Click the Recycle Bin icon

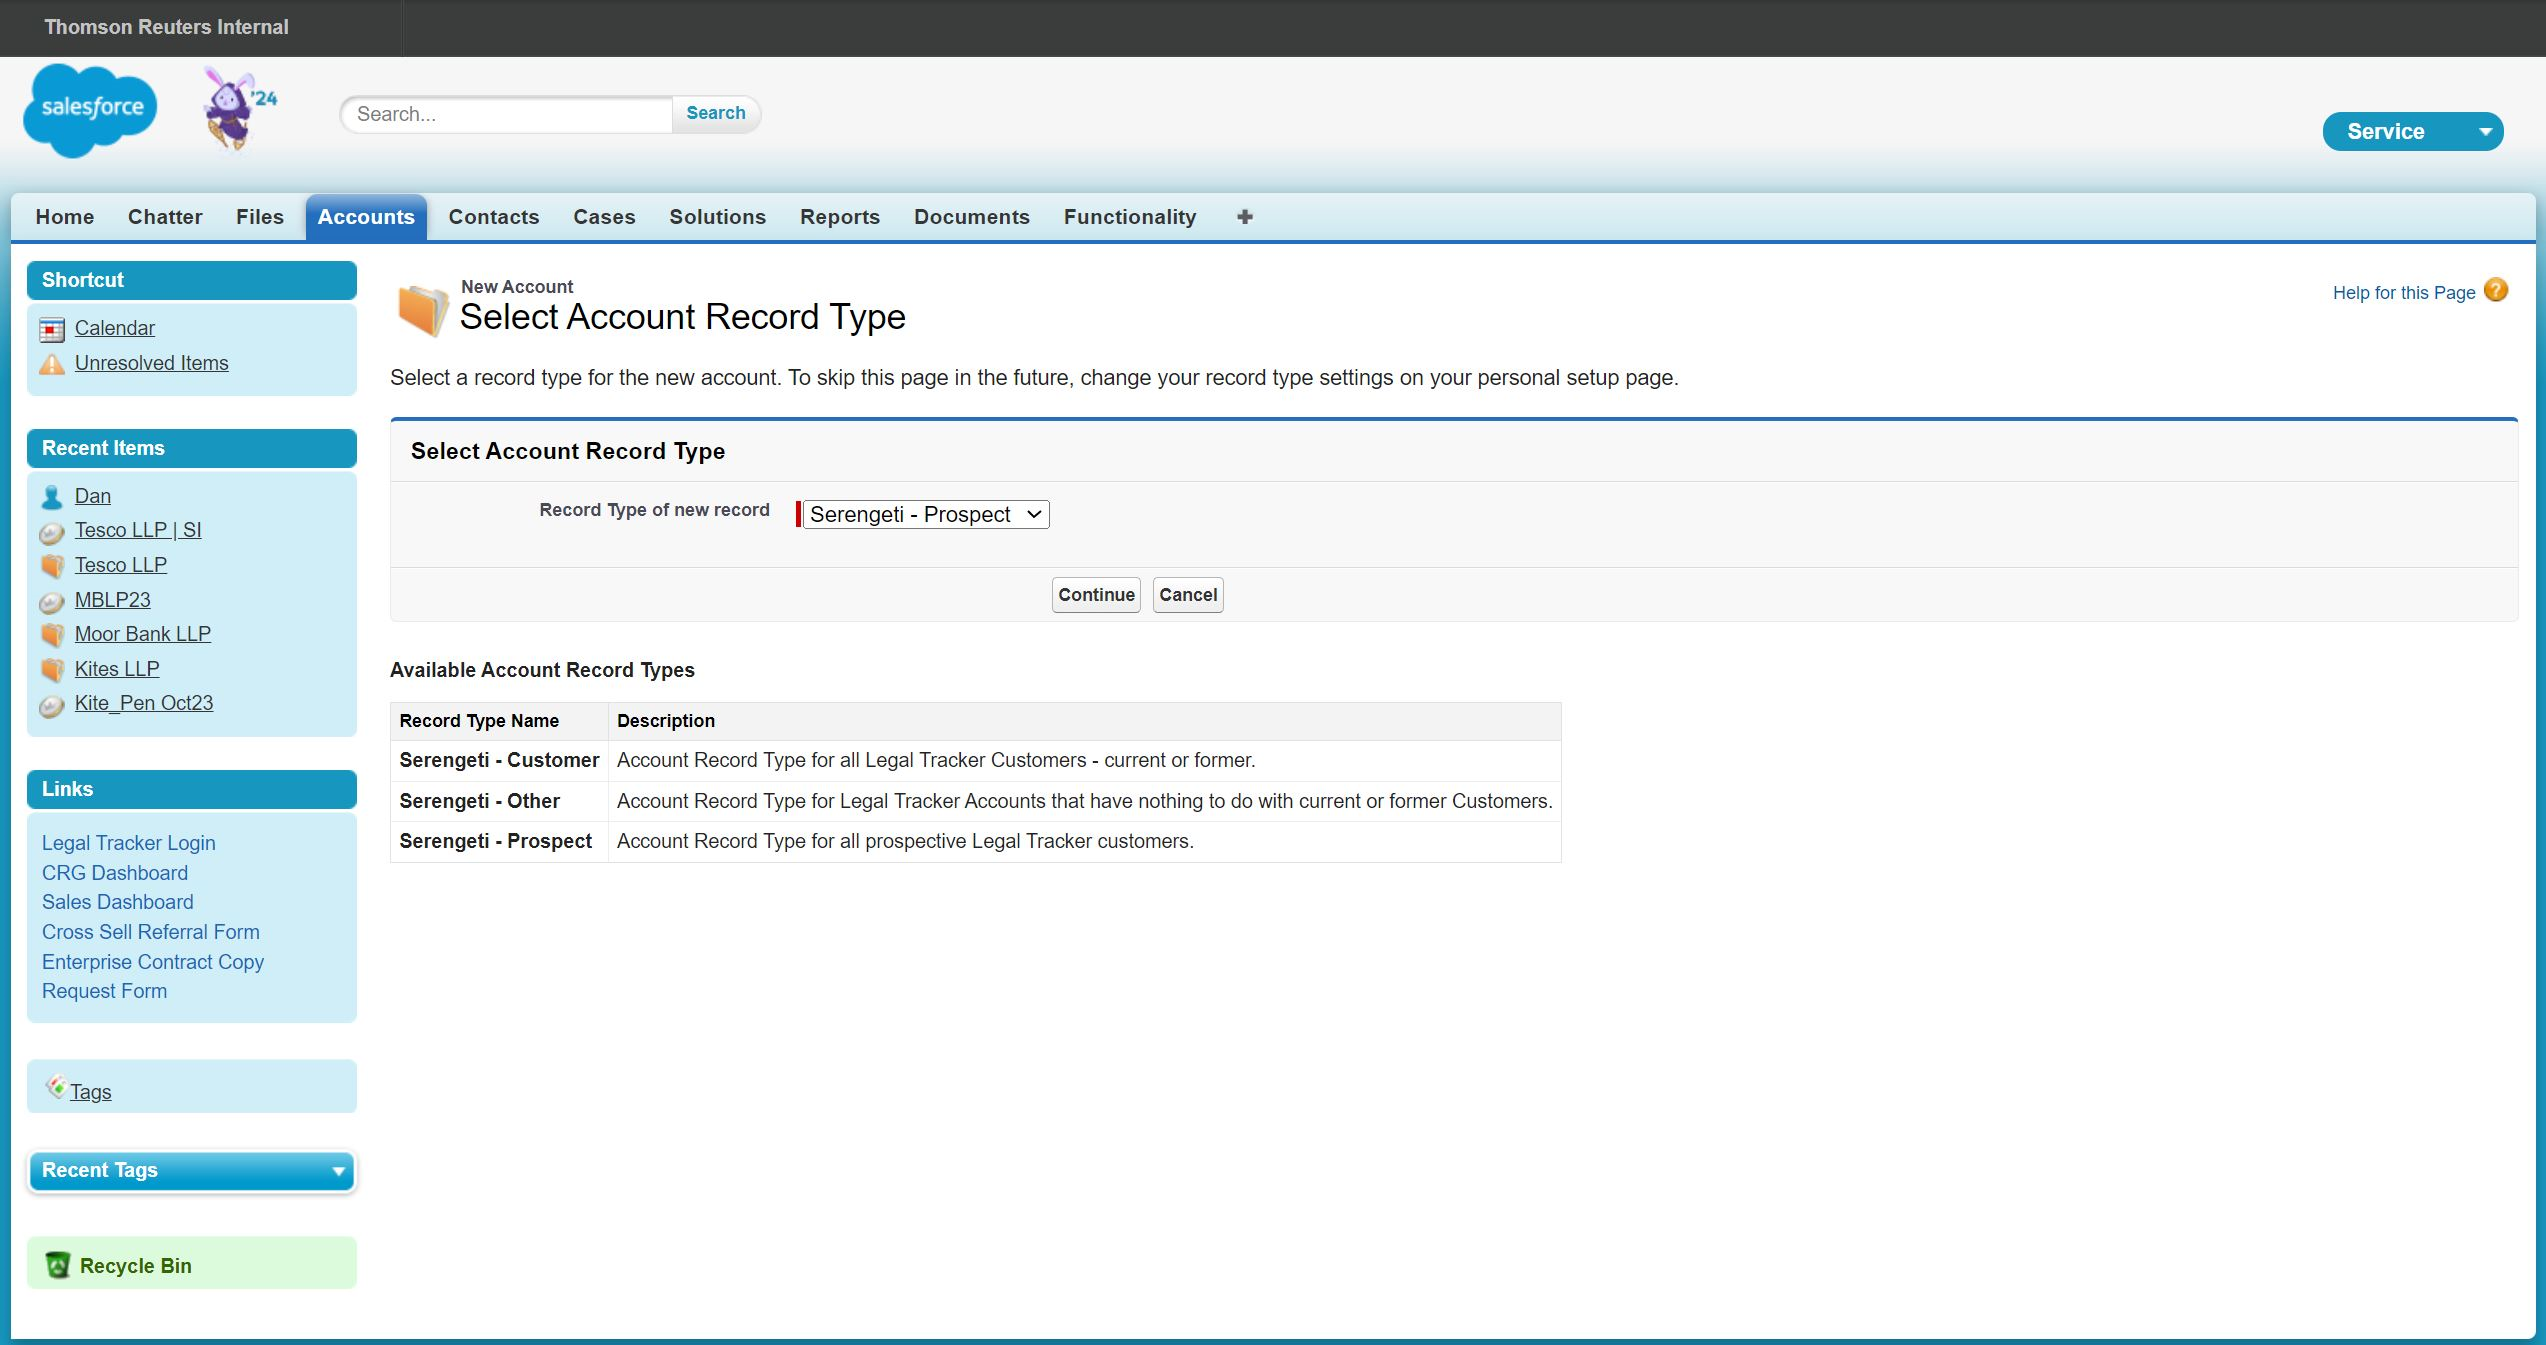(x=58, y=1265)
